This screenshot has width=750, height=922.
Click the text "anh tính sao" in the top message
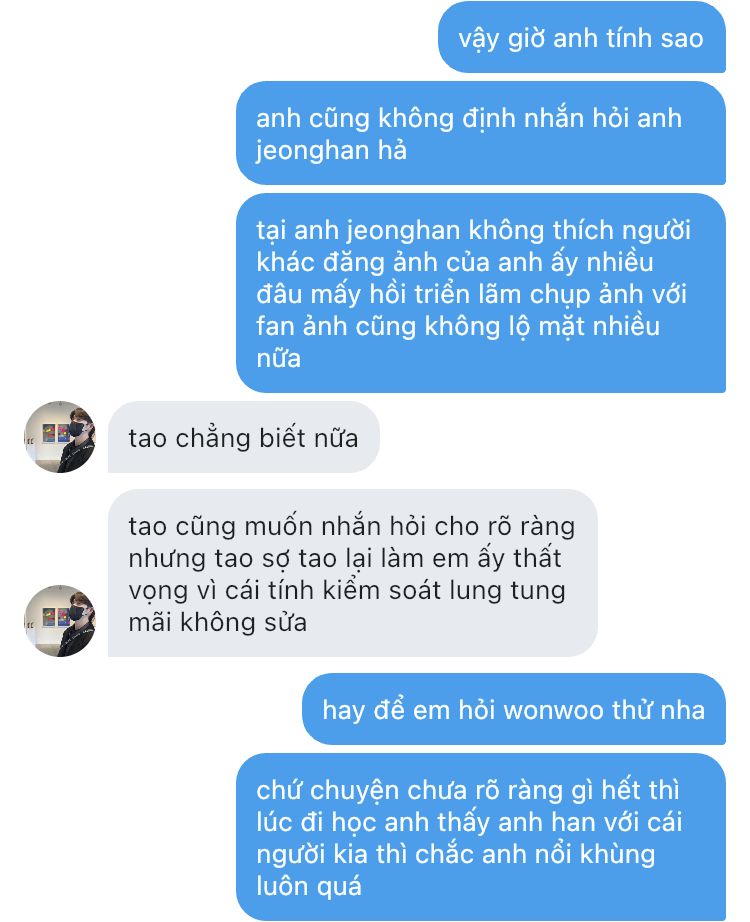click(628, 38)
